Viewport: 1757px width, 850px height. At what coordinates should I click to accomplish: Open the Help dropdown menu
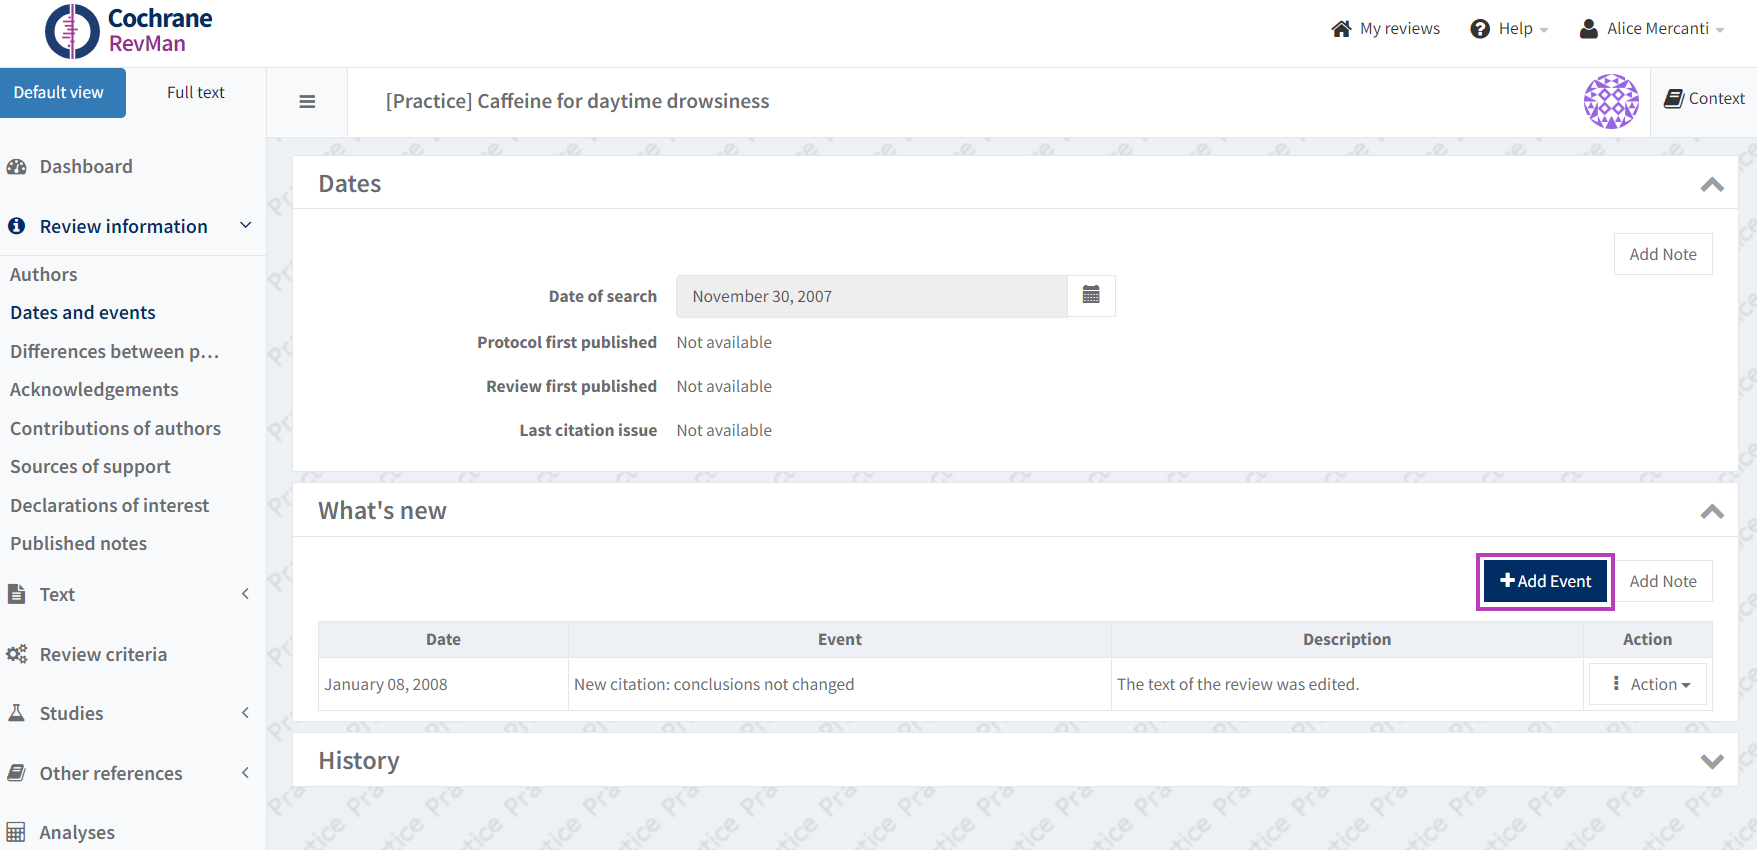1509,29
